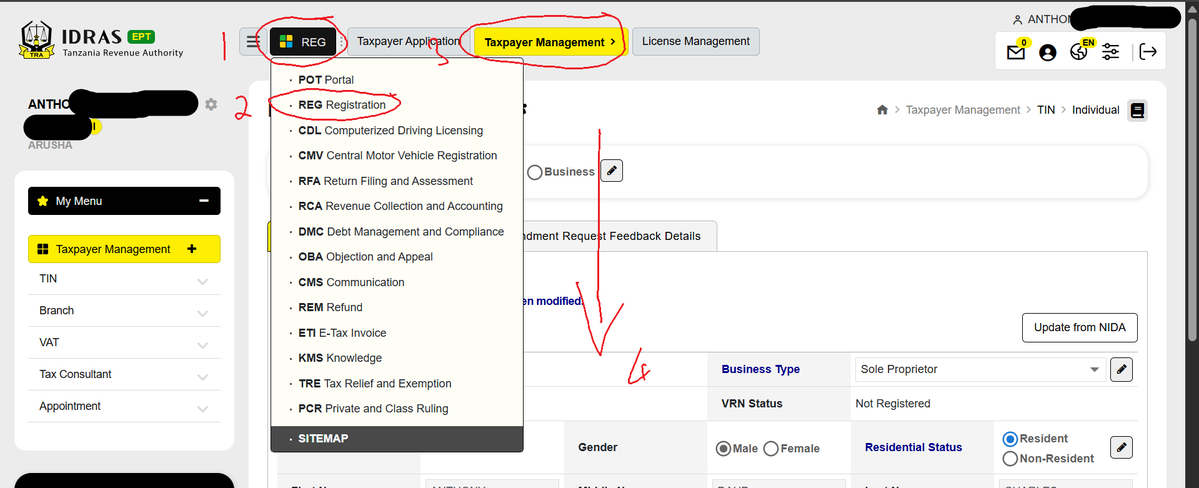Open the mail inbox envelope icon
Screen dimensions: 1199x488
coord(1015,52)
